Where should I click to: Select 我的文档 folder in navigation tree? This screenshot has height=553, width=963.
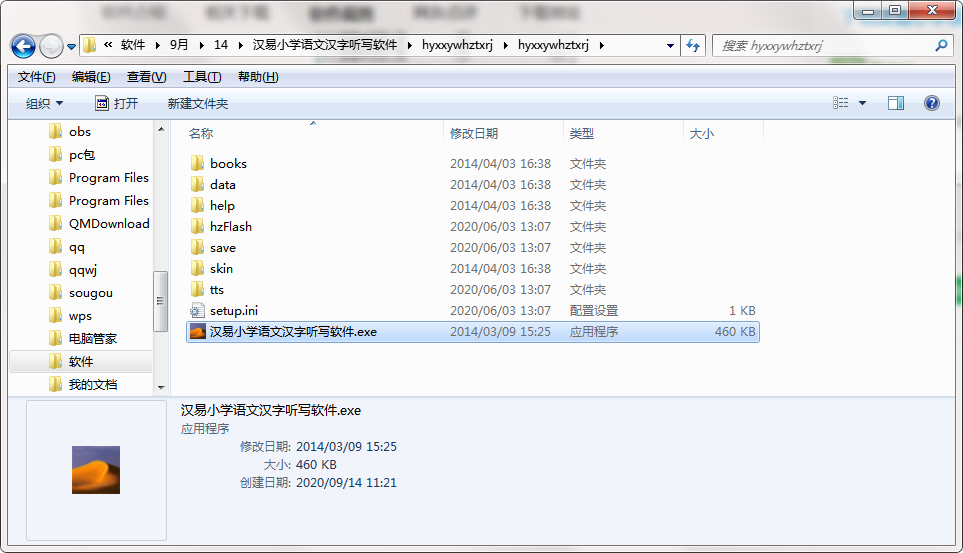coord(92,385)
